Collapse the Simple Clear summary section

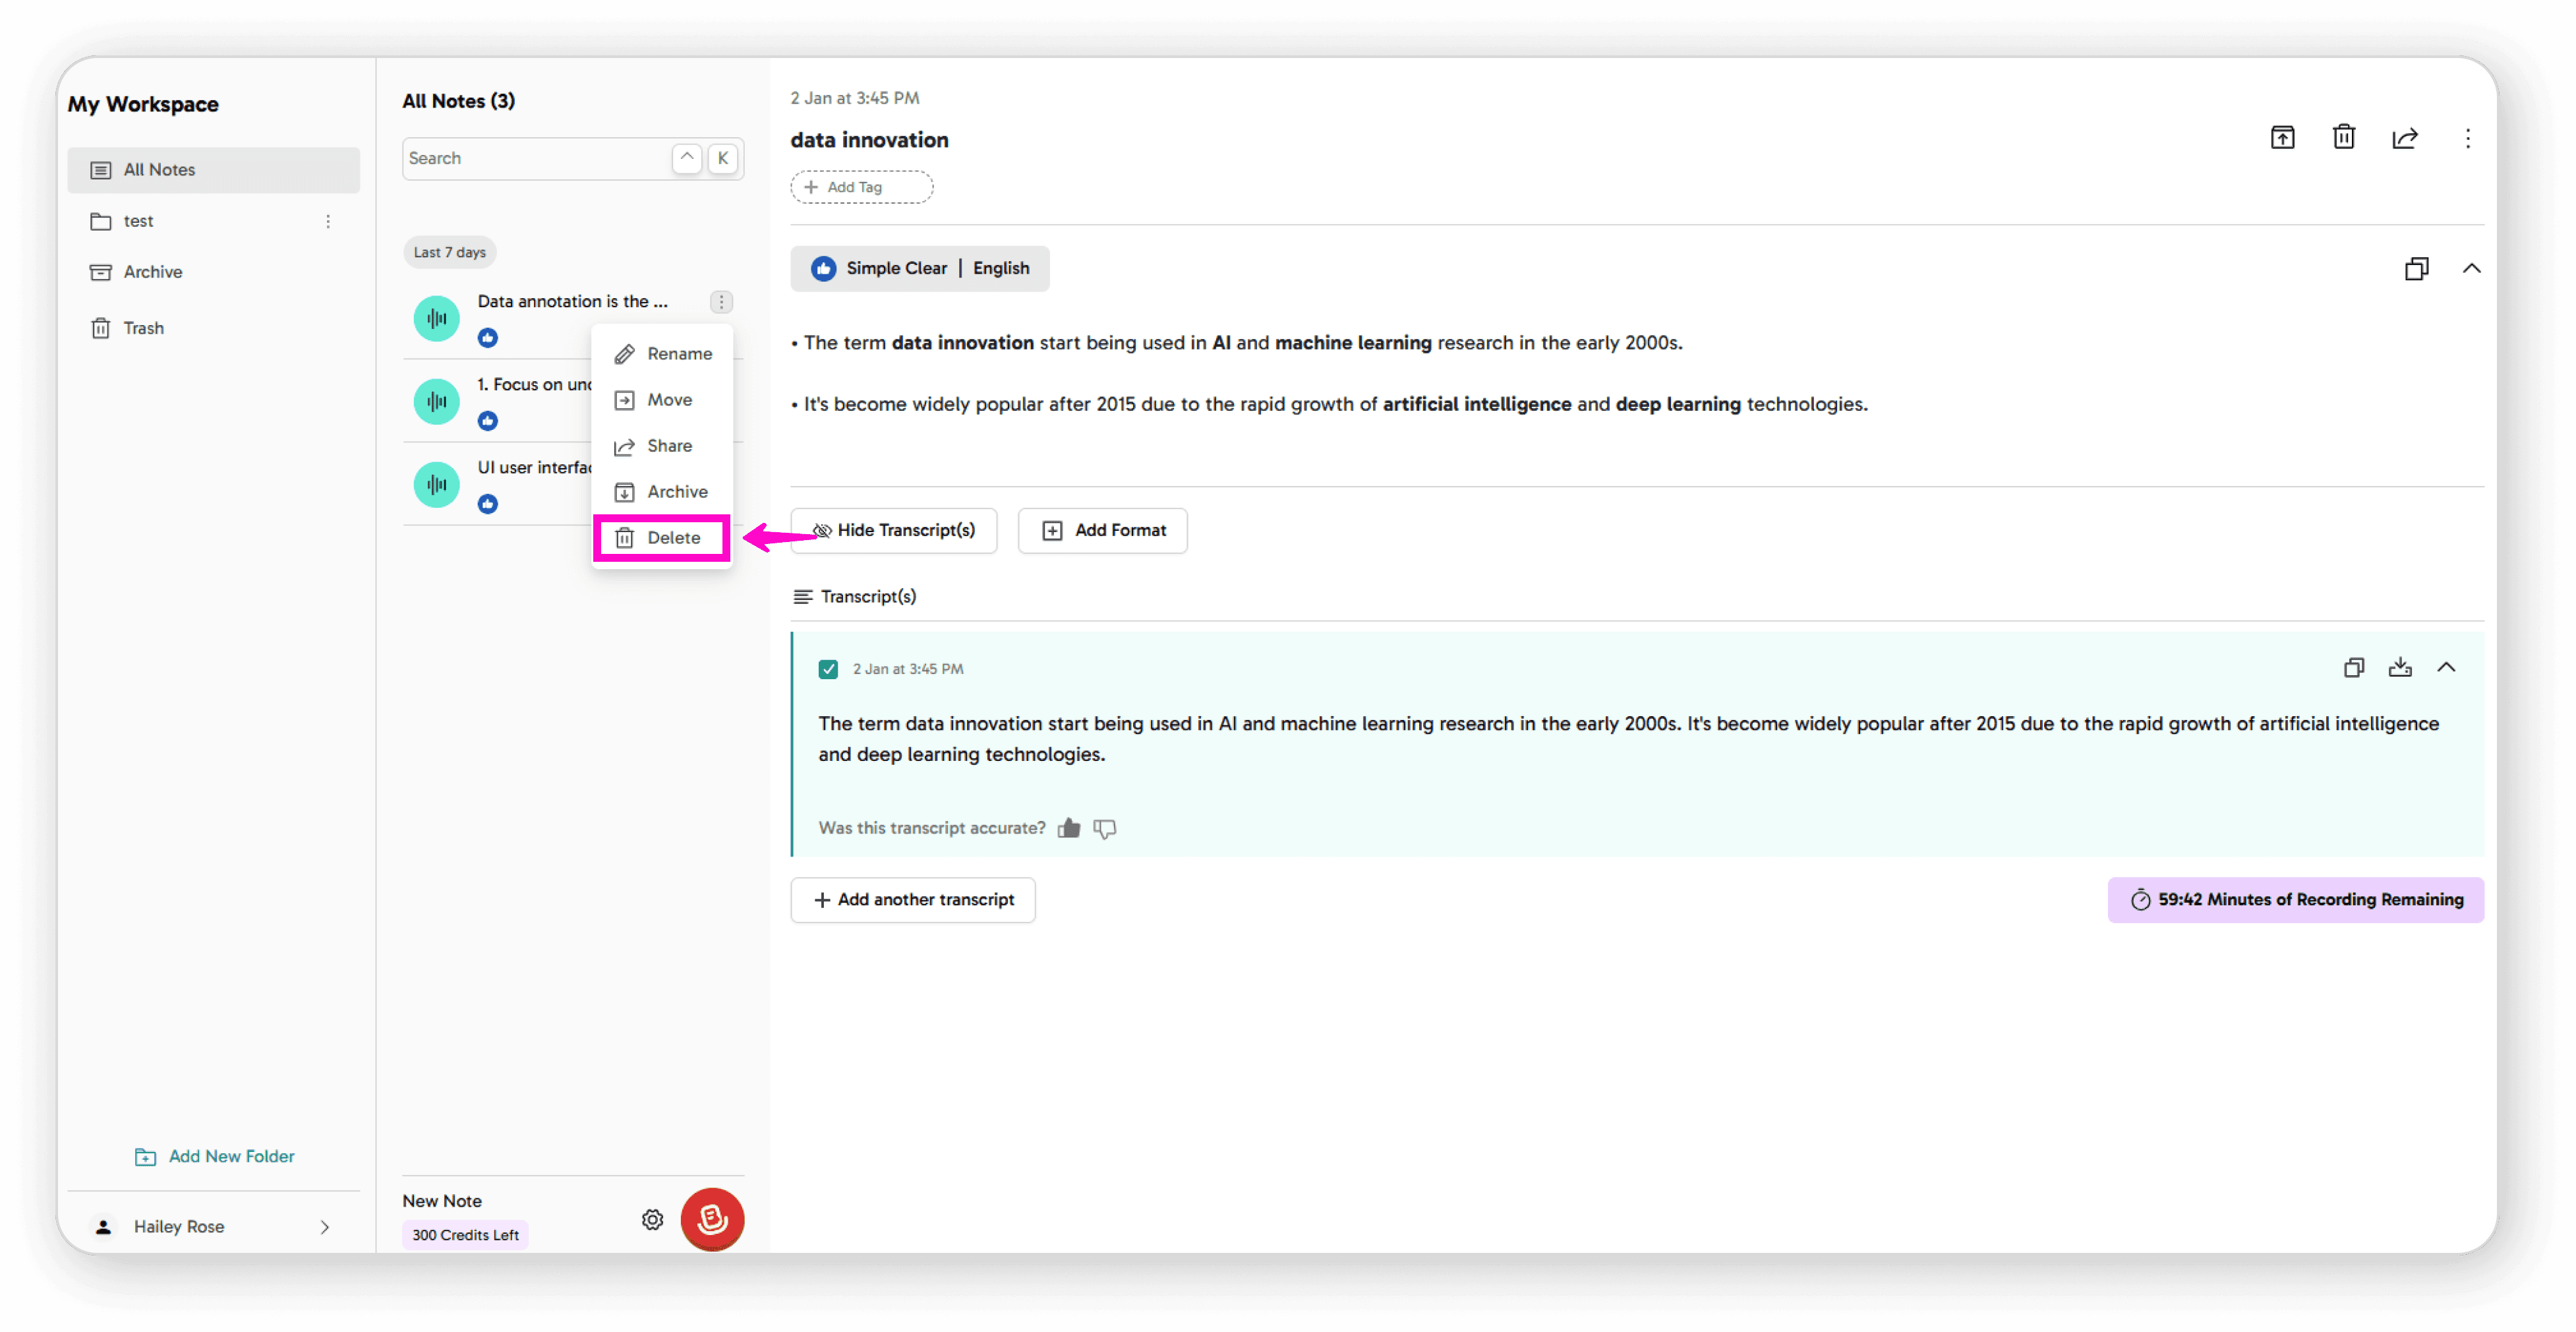click(x=2471, y=268)
